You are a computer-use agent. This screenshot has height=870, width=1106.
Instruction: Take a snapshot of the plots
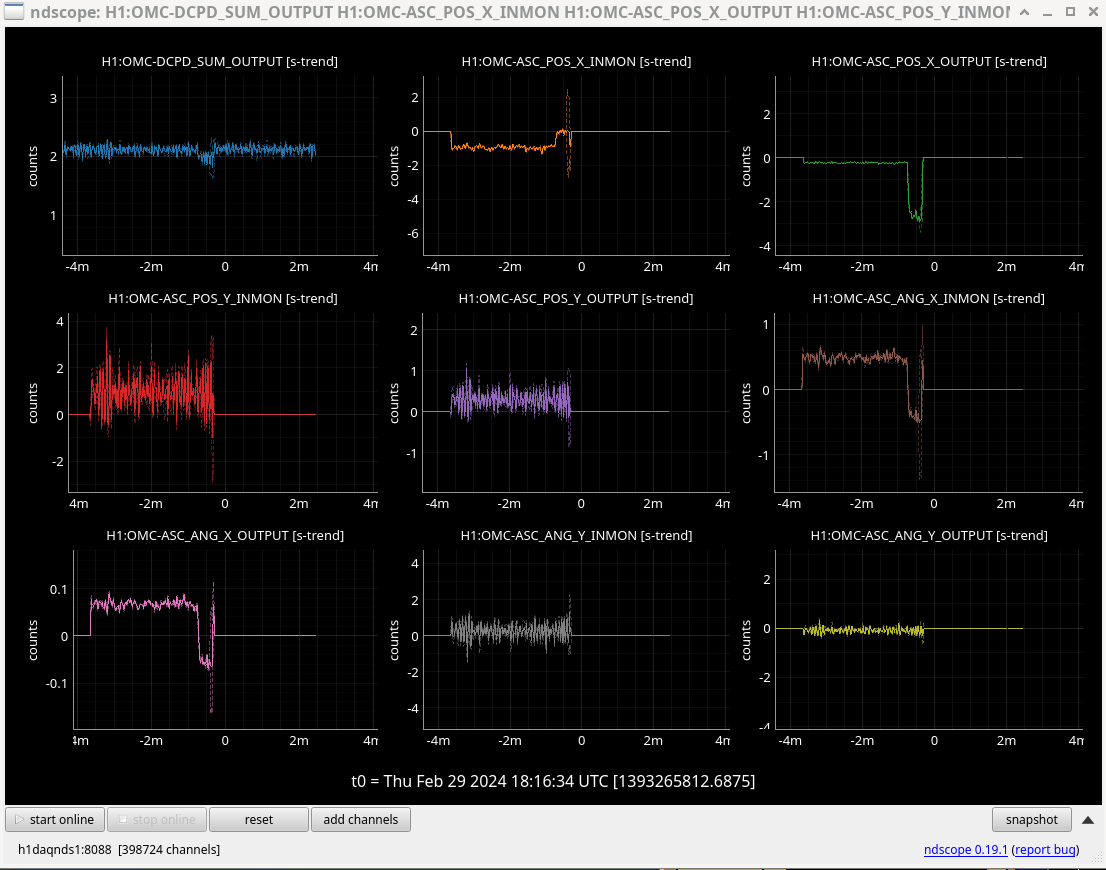(1031, 820)
